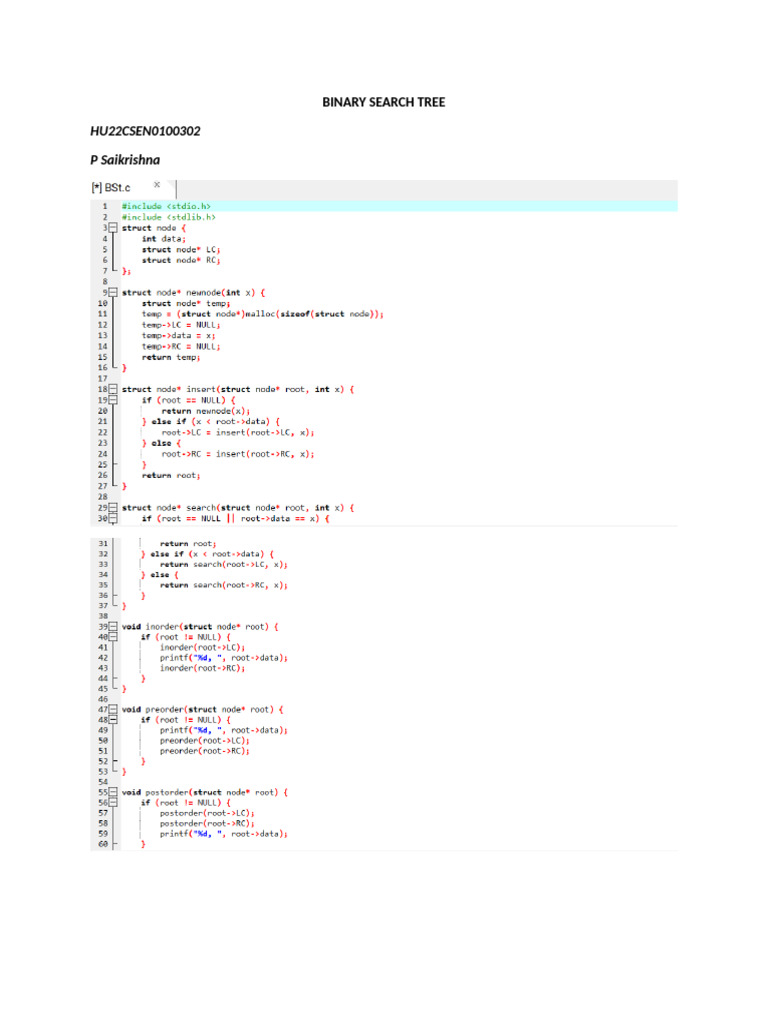Select the [*] BSt.c file tab
Screen dimensions: 768x1024
[x=111, y=188]
